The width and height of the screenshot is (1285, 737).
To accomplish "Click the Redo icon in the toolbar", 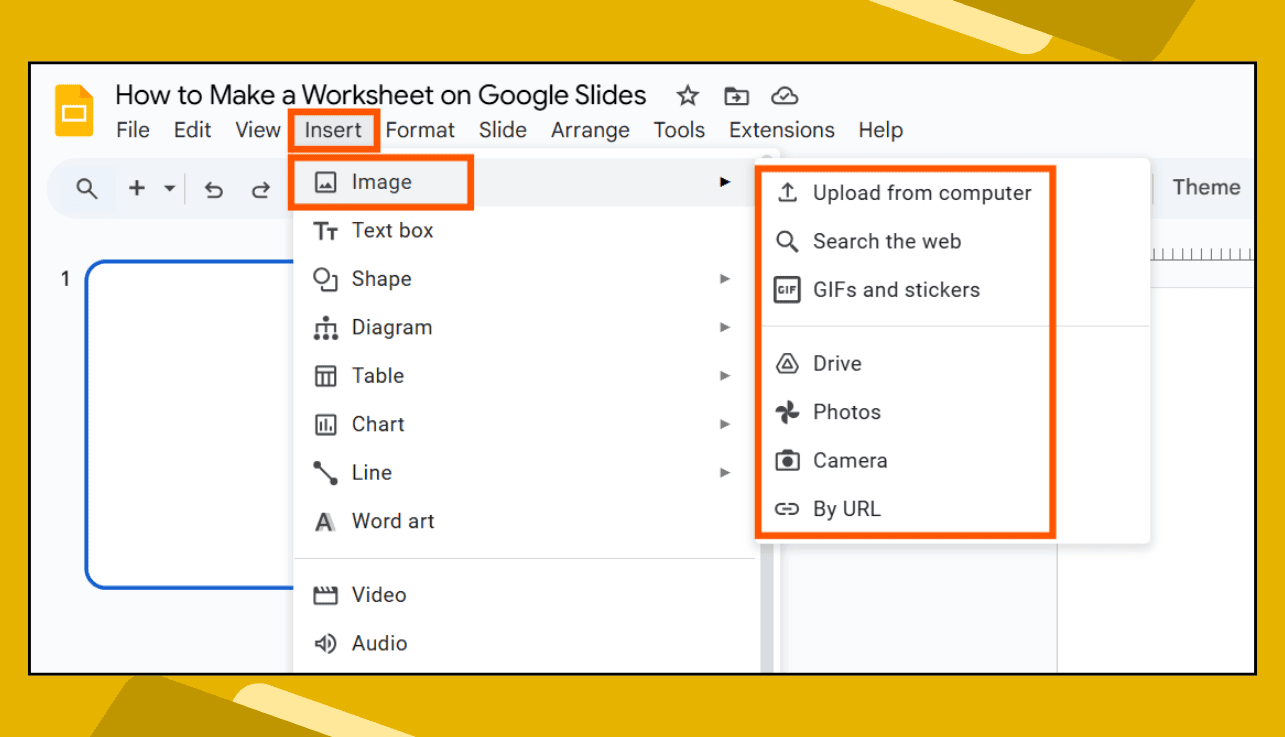I will pyautogui.click(x=260, y=189).
